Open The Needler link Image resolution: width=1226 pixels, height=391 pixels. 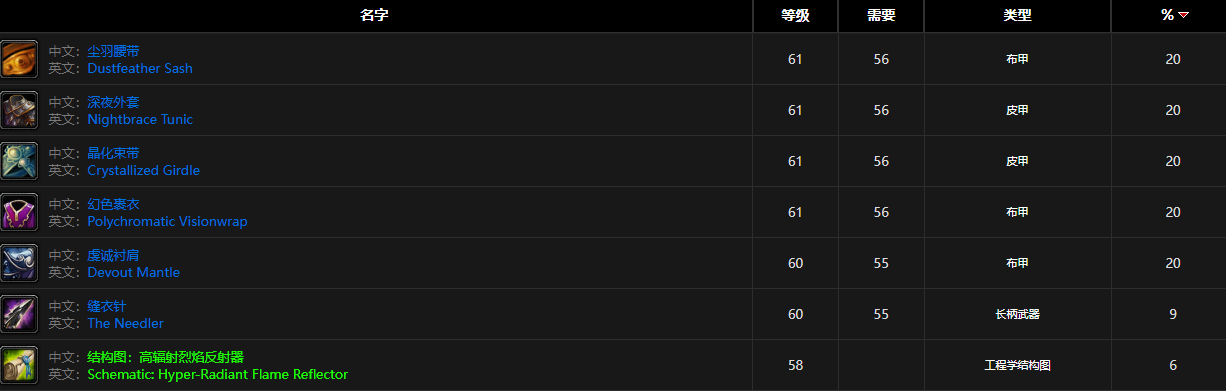125,323
